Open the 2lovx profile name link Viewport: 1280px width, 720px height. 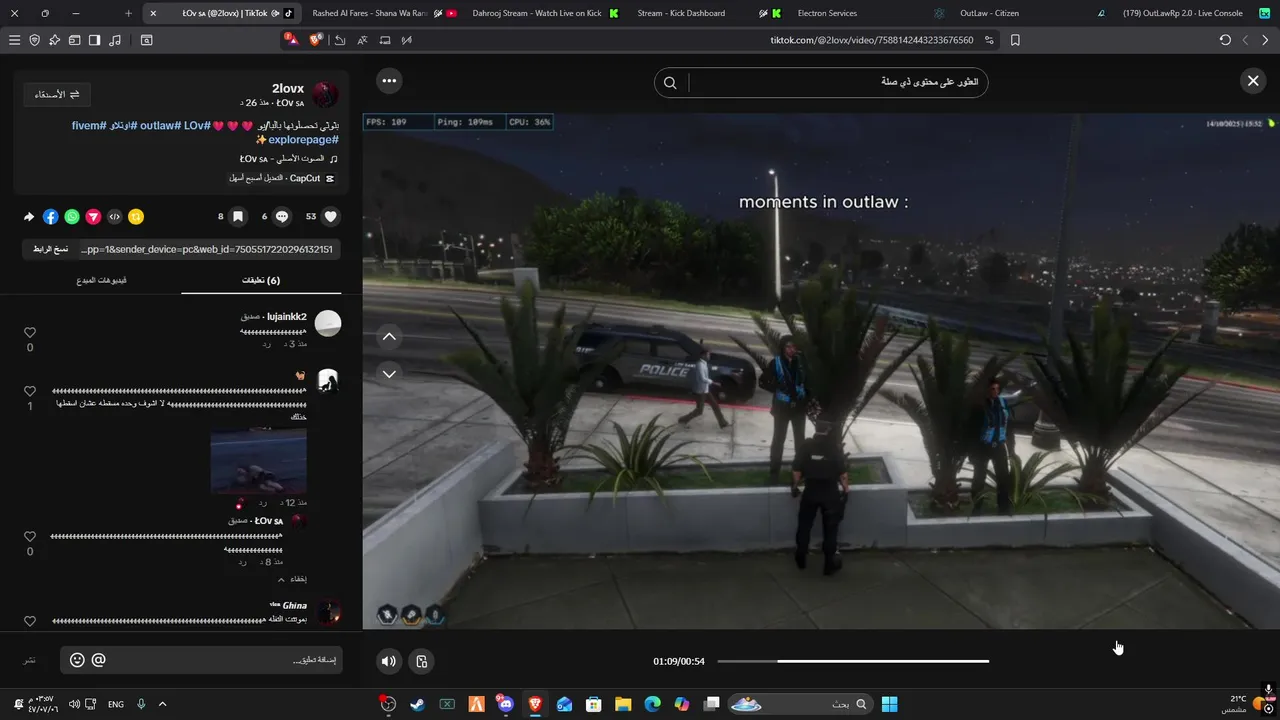(288, 88)
